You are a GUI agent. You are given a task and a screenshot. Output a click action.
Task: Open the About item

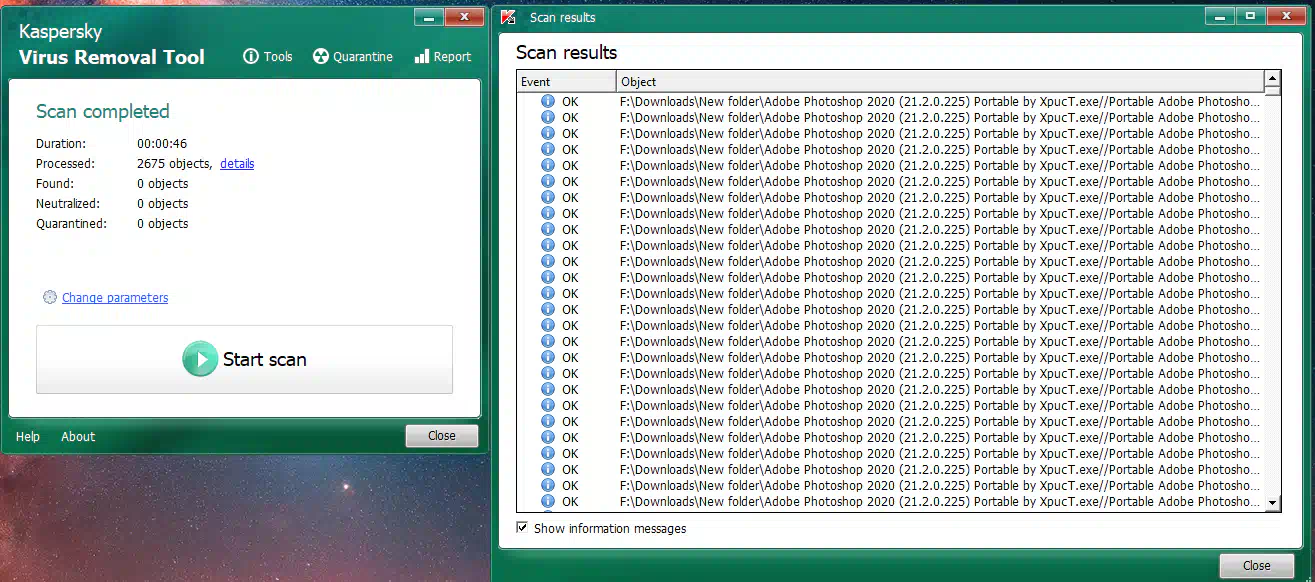78,436
